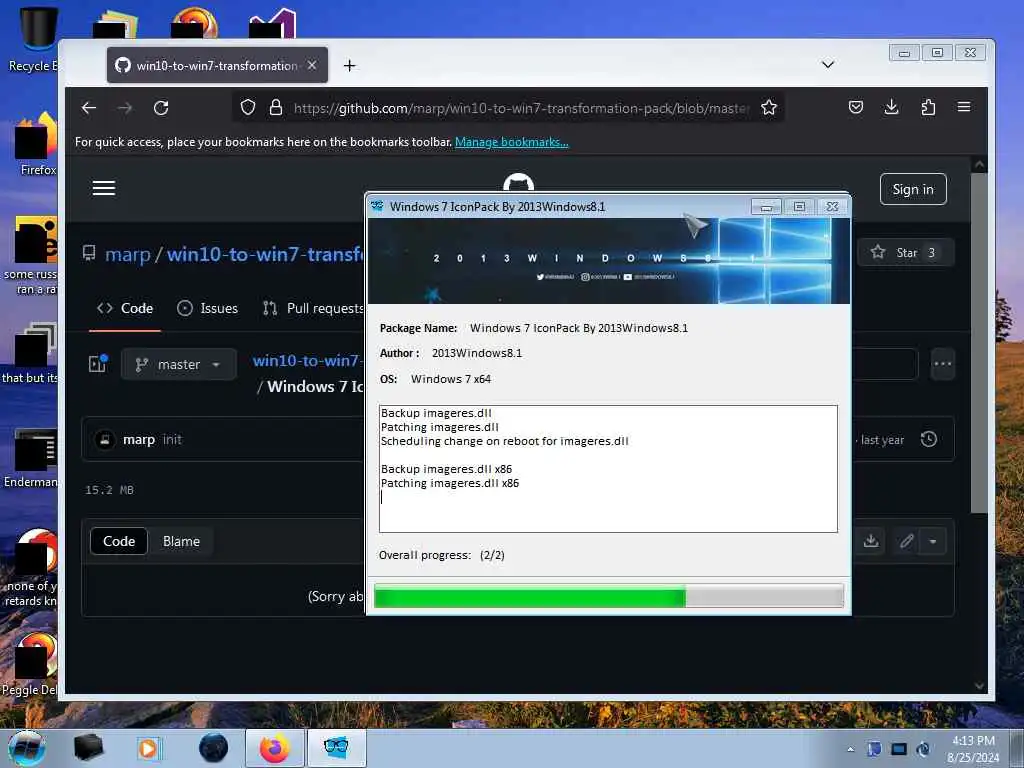Open the more file actions ellipsis menu
The height and width of the screenshot is (768, 1024).
coord(942,364)
